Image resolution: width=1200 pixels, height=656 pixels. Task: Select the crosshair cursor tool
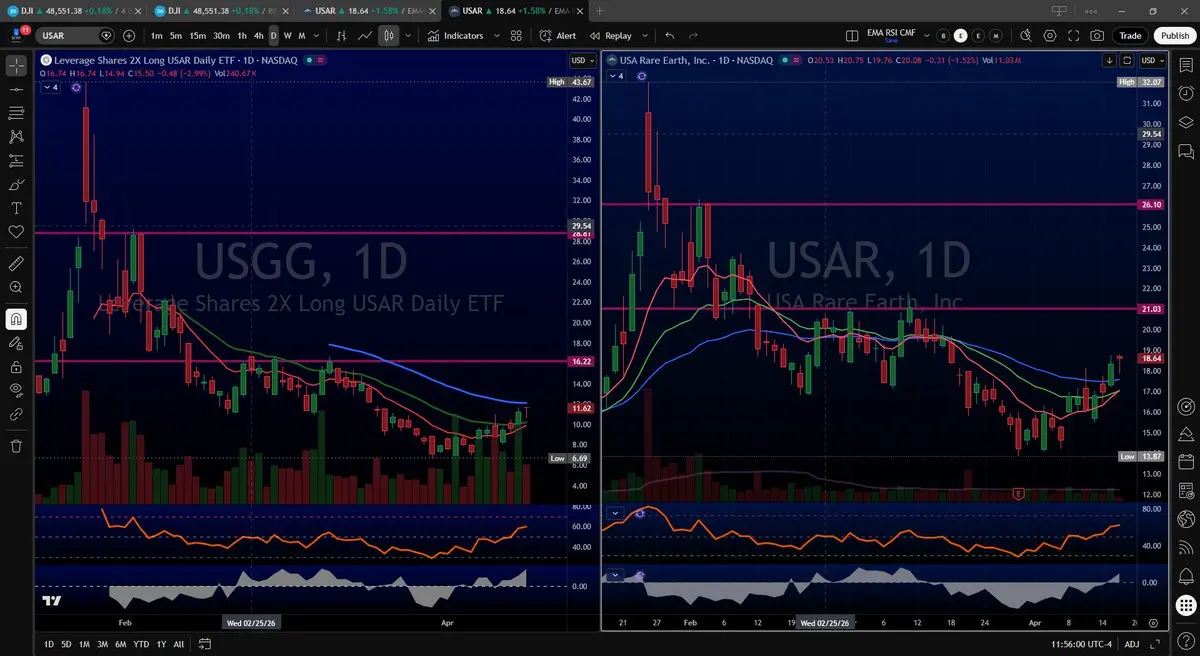16,66
